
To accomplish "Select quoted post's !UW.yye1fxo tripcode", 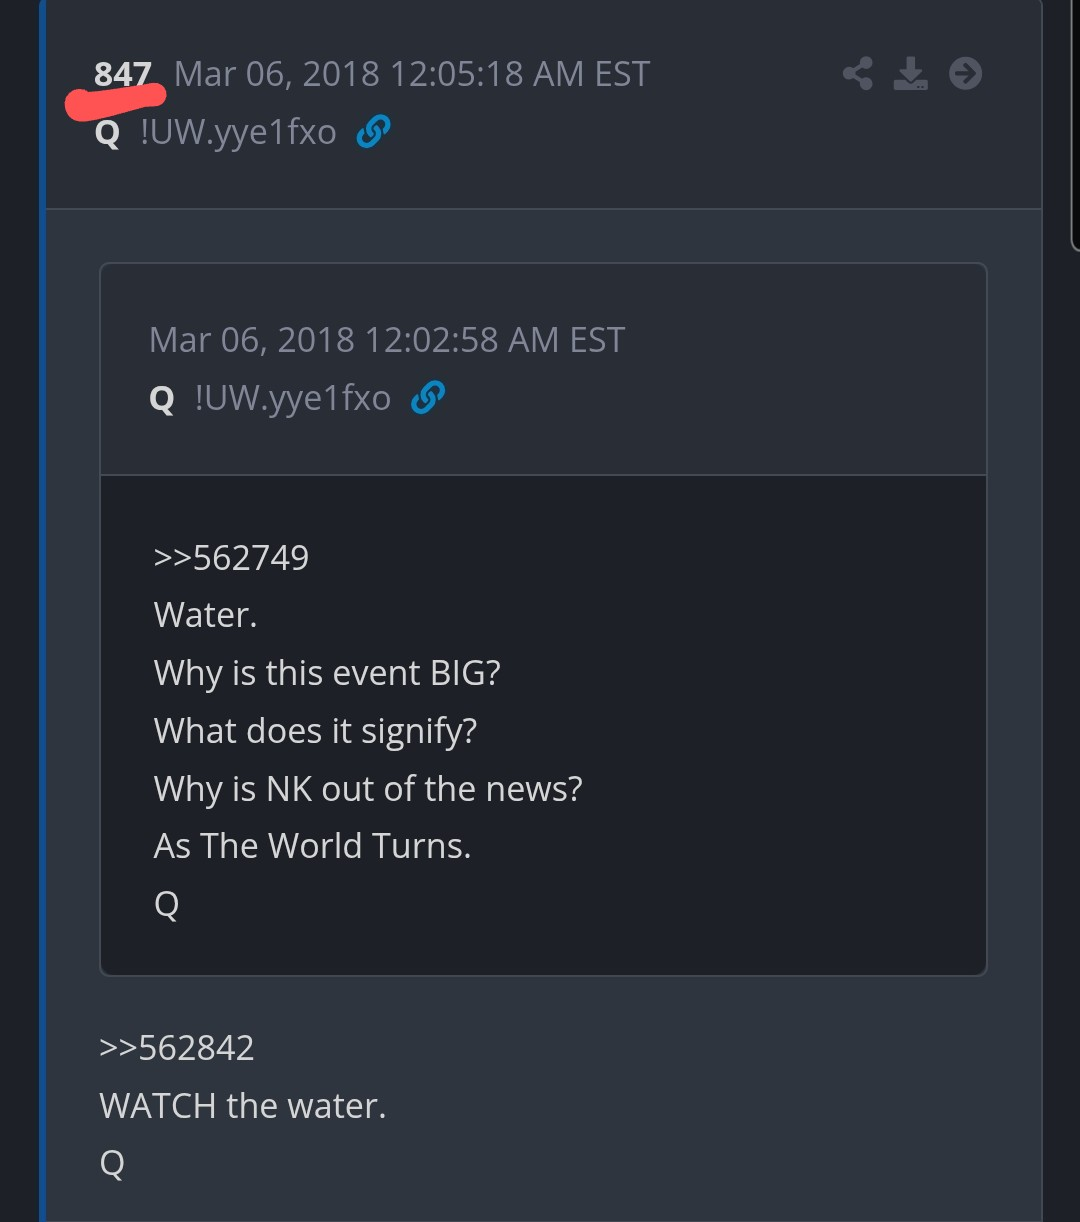I will (293, 399).
